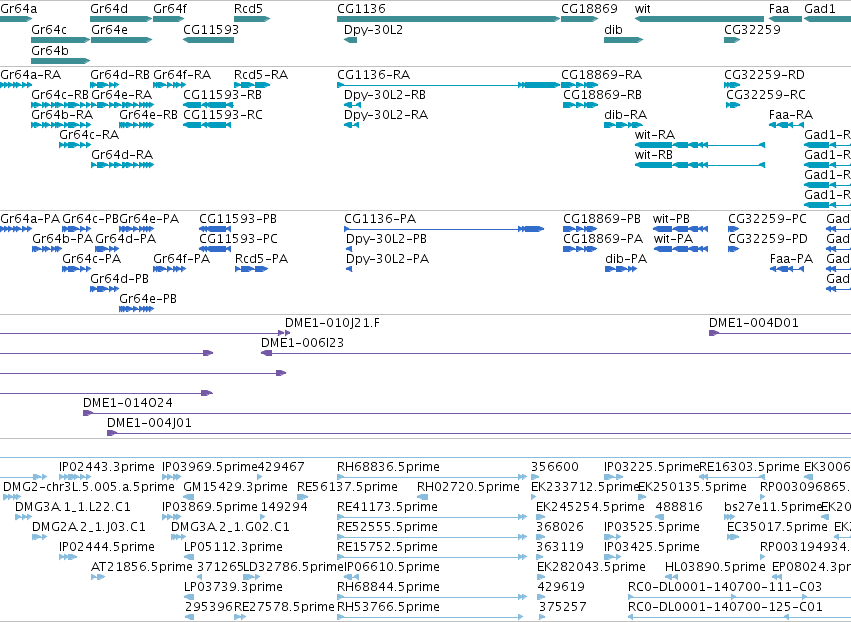This screenshot has width=851, height=622.
Task: Click protein Gr64f-PA
Action: (x=181, y=259)
